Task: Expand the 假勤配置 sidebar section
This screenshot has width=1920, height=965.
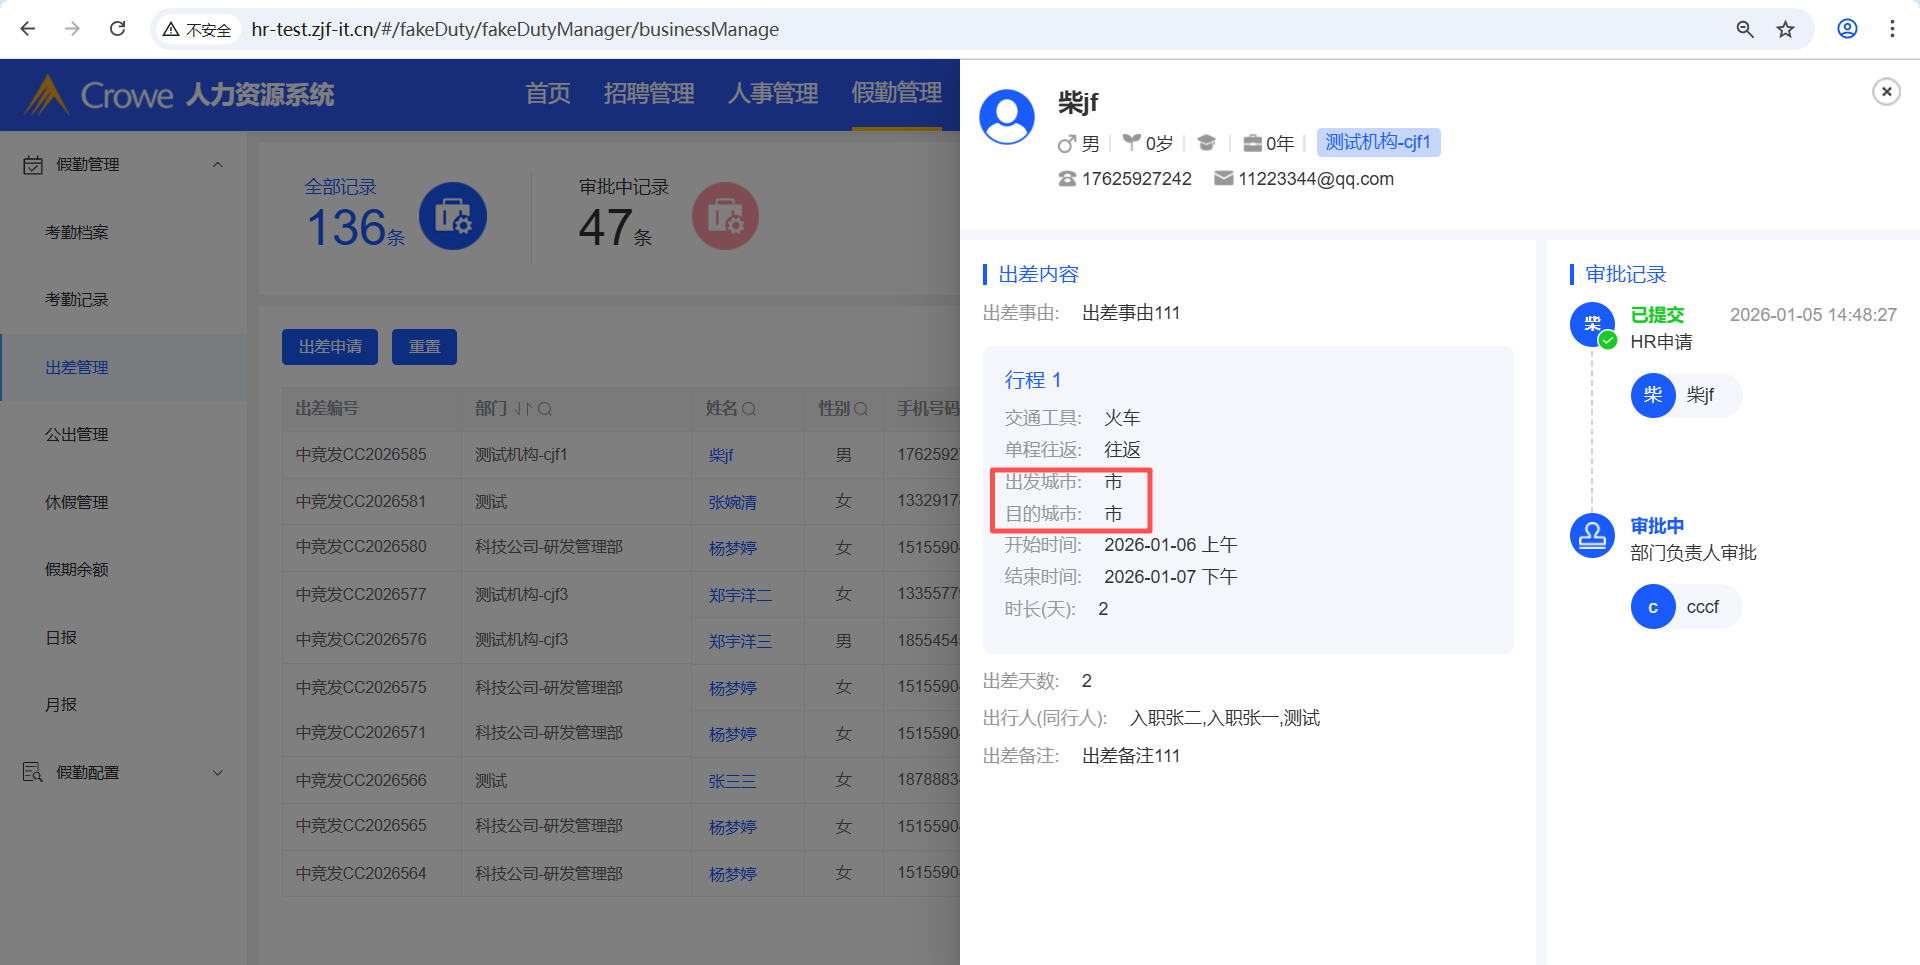Action: click(x=217, y=773)
